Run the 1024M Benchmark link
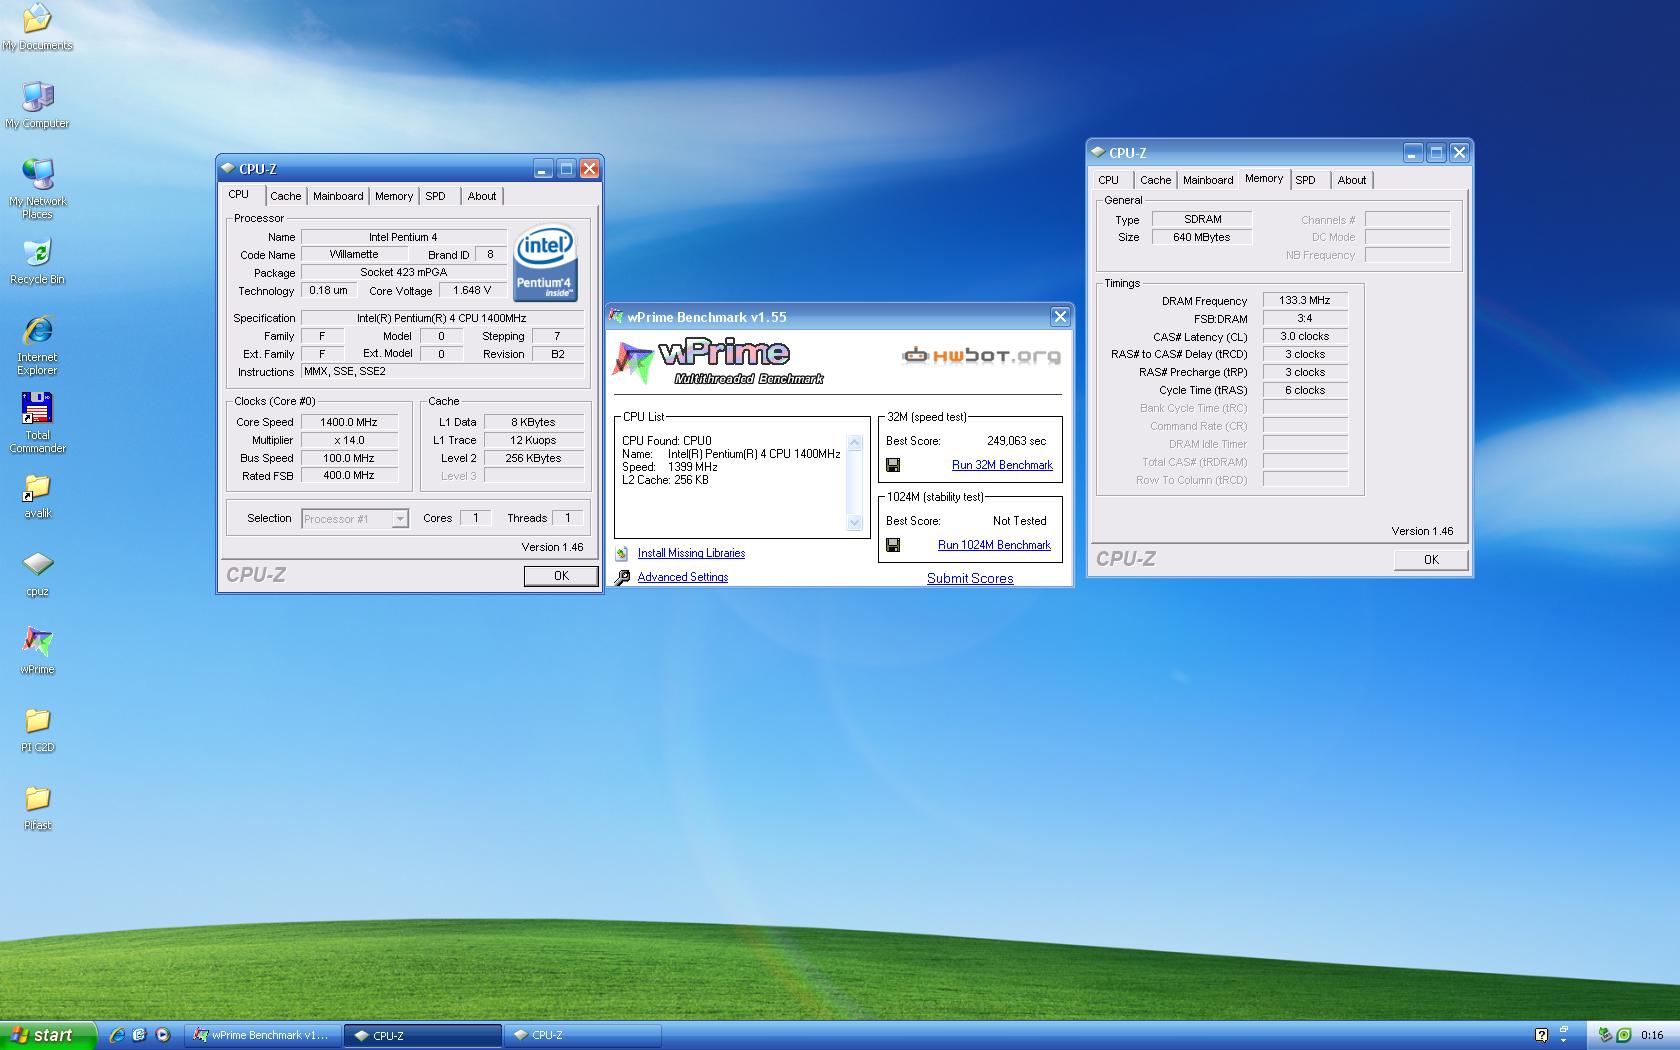Viewport: 1680px width, 1050px height. (994, 545)
